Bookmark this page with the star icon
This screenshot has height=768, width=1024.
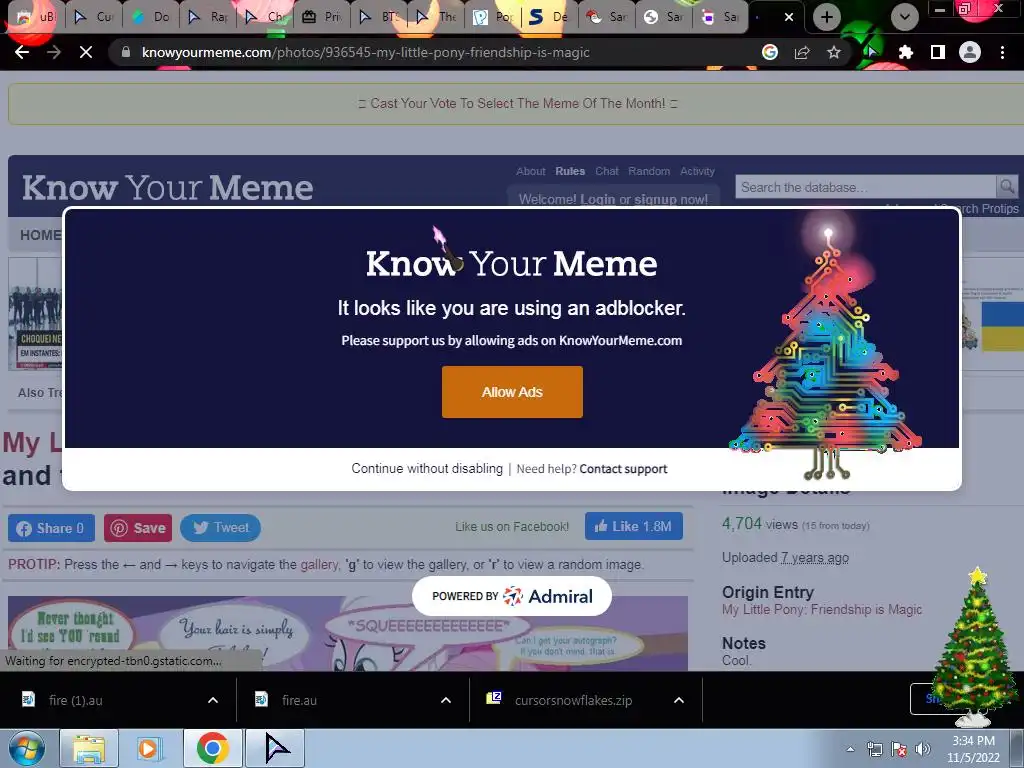pyautogui.click(x=834, y=52)
